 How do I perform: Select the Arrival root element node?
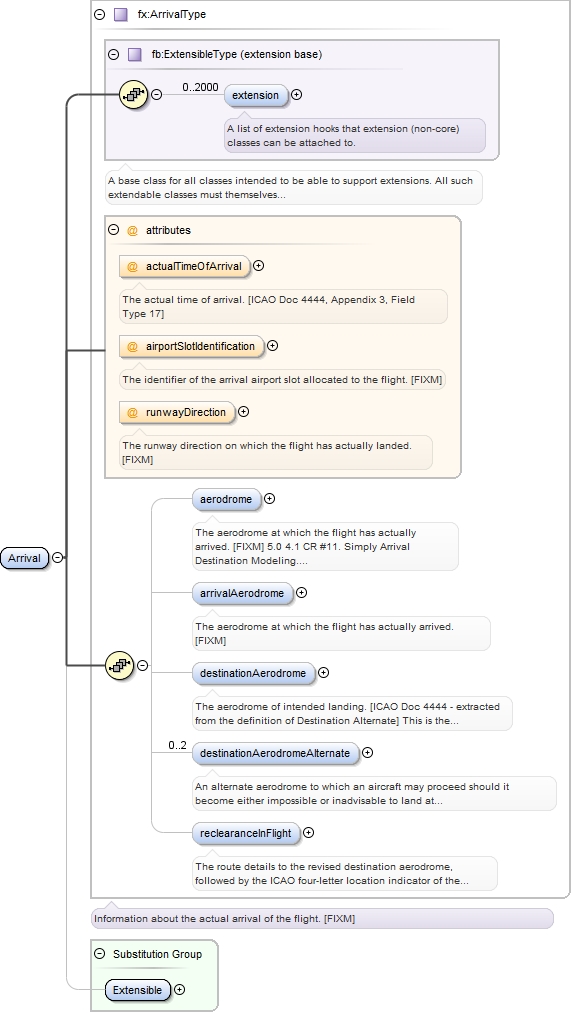point(25,558)
